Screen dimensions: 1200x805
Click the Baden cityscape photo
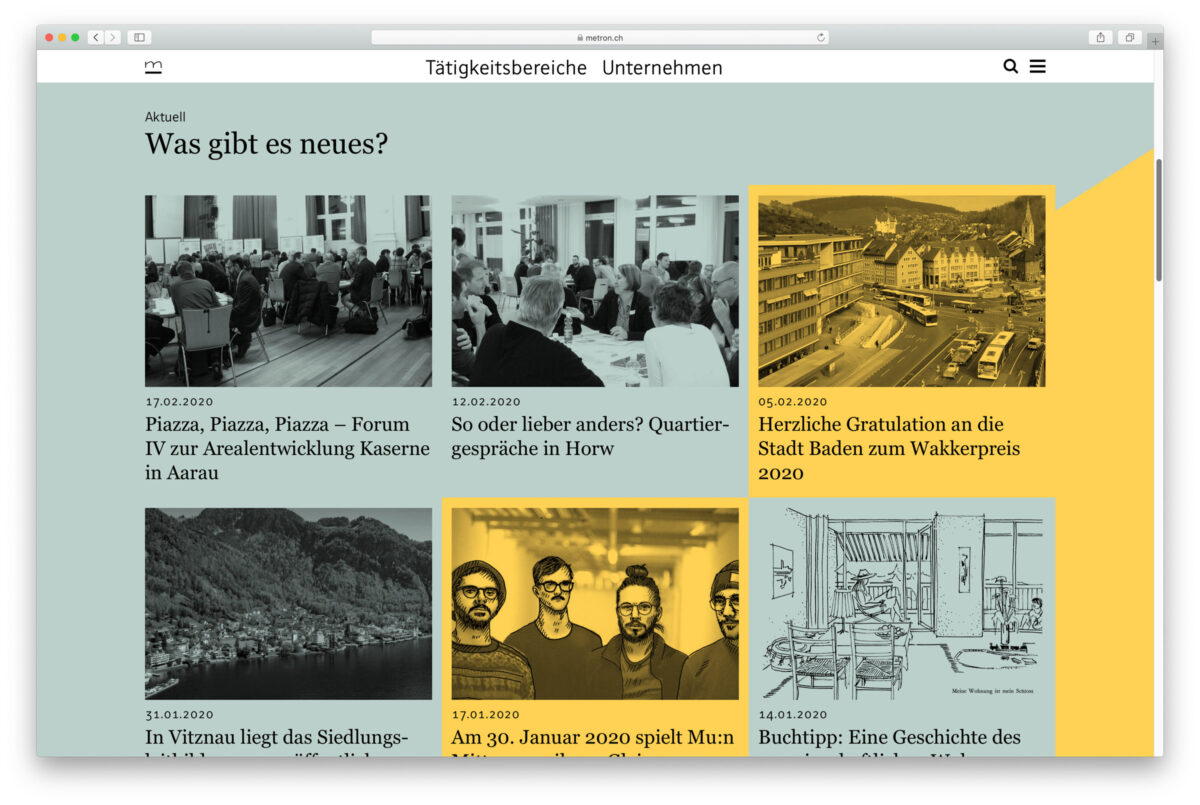click(x=901, y=291)
